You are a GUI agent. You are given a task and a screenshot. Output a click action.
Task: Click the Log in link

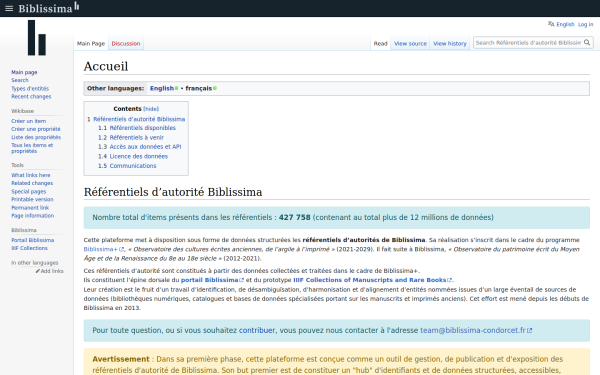point(585,24)
